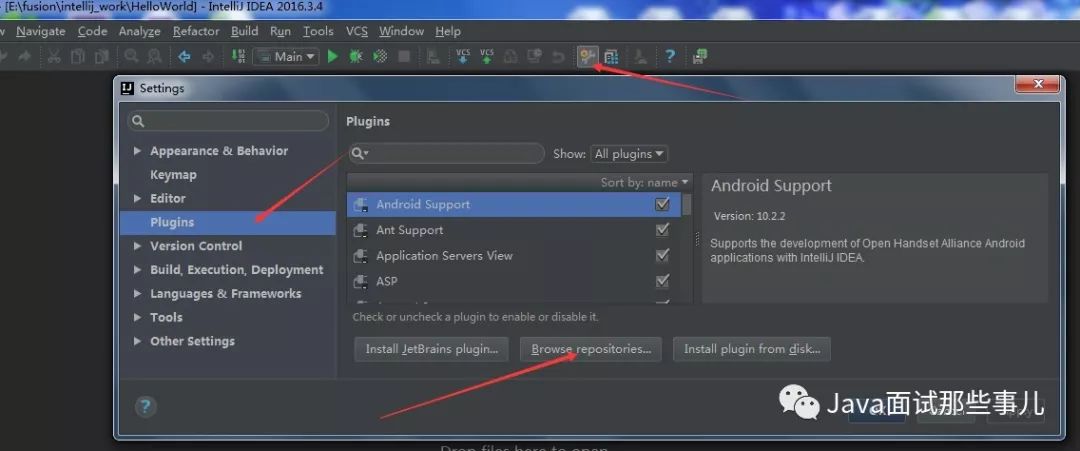Open the Analyze menu
This screenshot has height=451, width=1080.
point(139,31)
